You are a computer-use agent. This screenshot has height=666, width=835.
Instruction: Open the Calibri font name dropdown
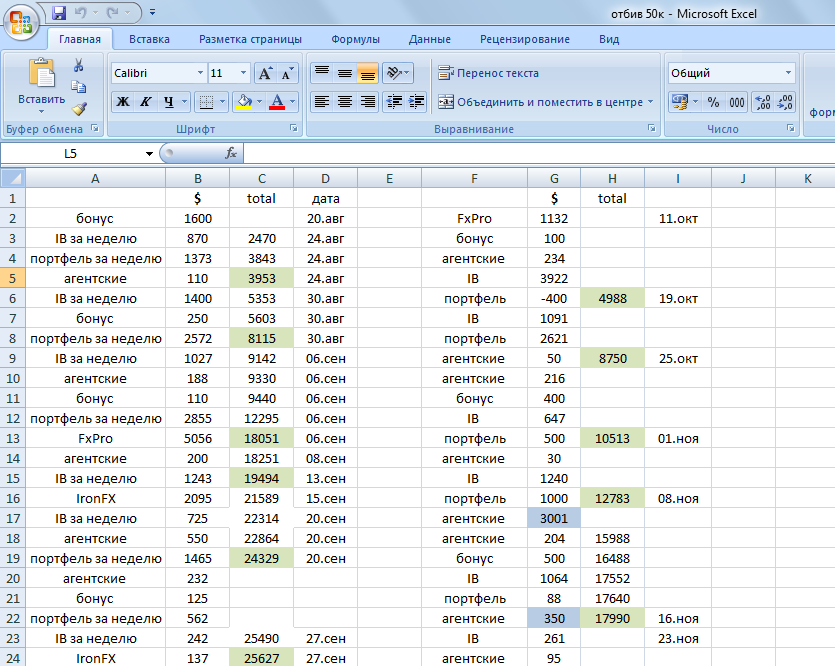[x=200, y=73]
